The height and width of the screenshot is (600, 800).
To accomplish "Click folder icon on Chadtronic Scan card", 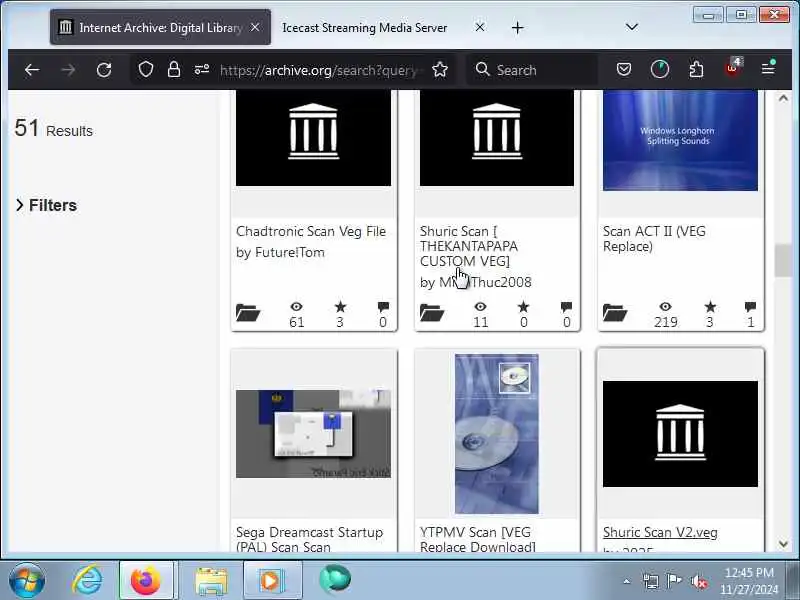I will pos(248,312).
